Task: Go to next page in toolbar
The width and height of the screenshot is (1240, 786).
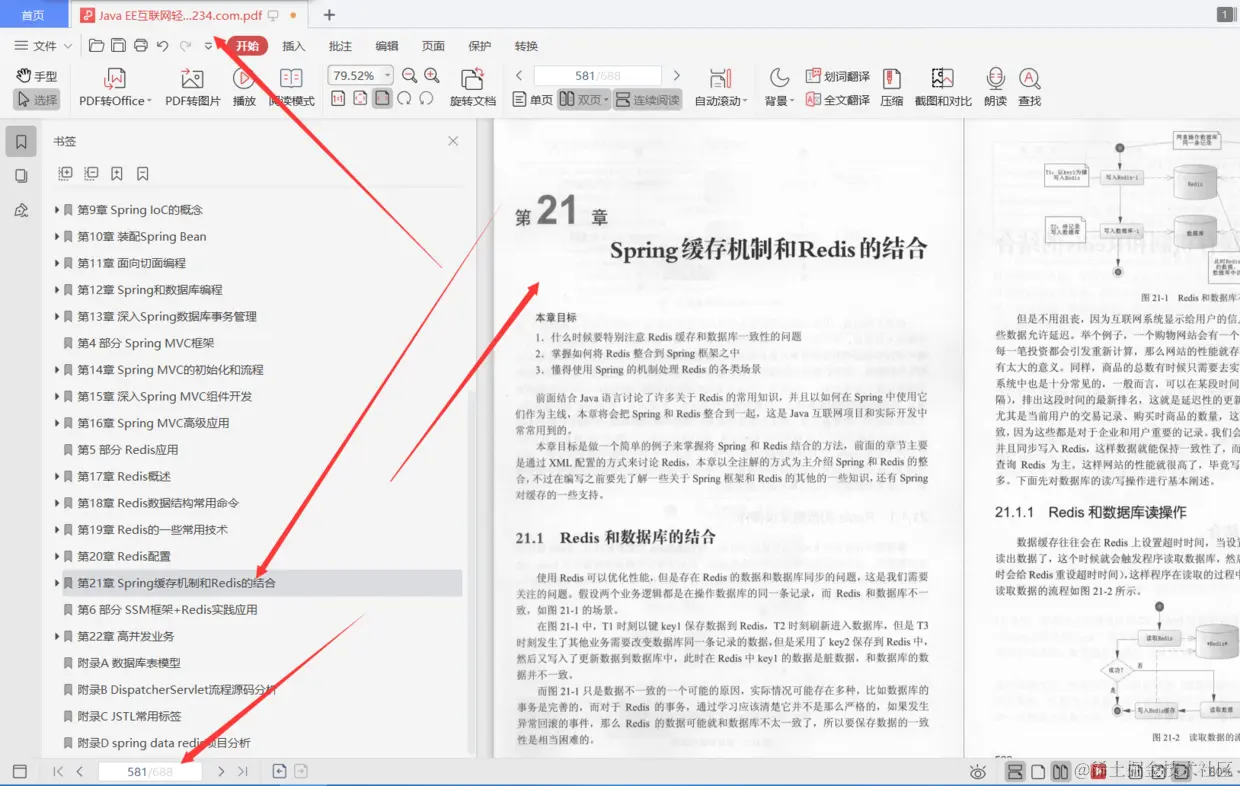Action: pos(676,76)
